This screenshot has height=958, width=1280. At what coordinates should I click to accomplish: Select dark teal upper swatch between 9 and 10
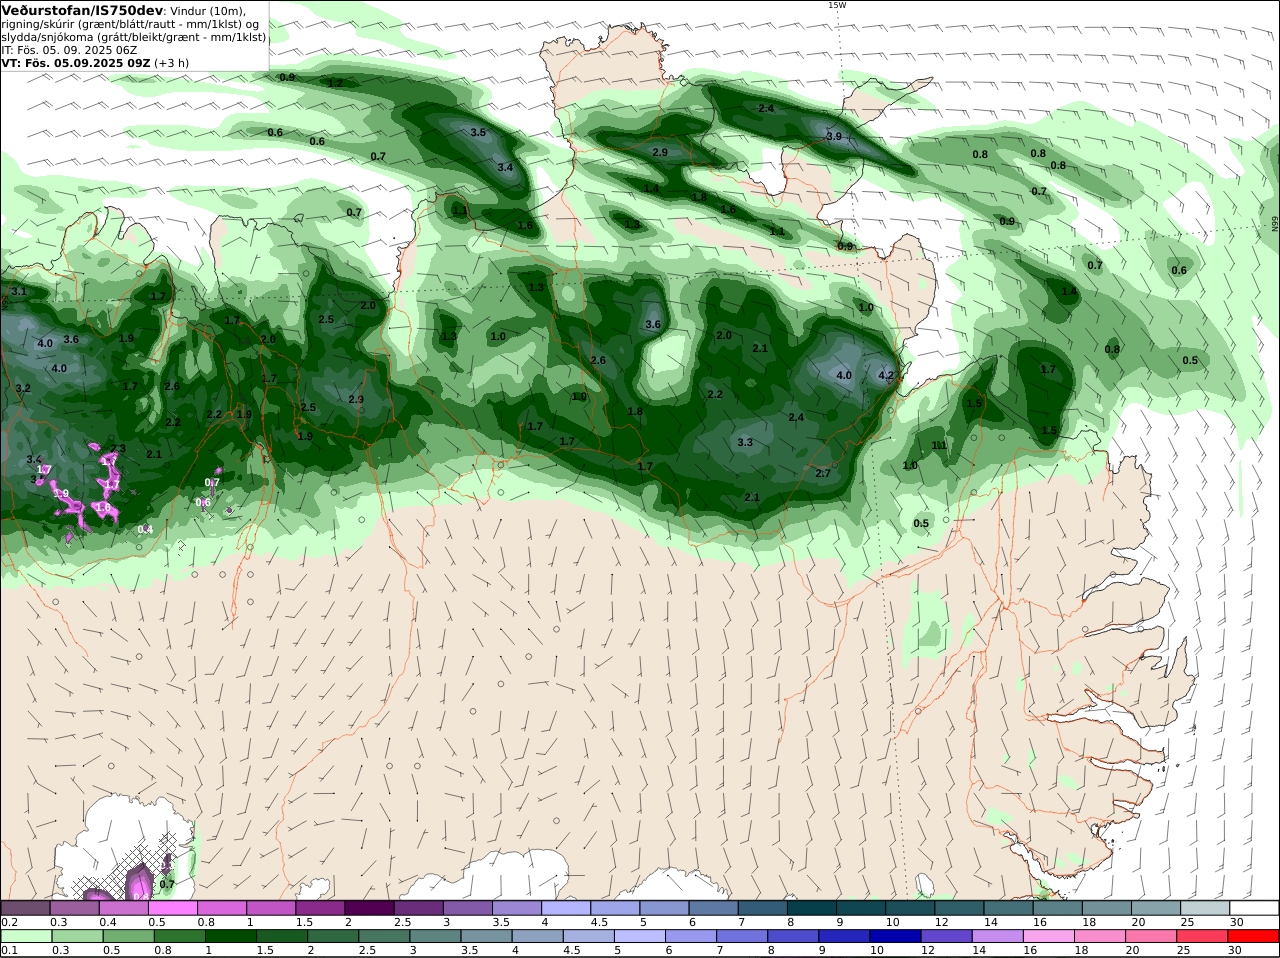coord(862,908)
